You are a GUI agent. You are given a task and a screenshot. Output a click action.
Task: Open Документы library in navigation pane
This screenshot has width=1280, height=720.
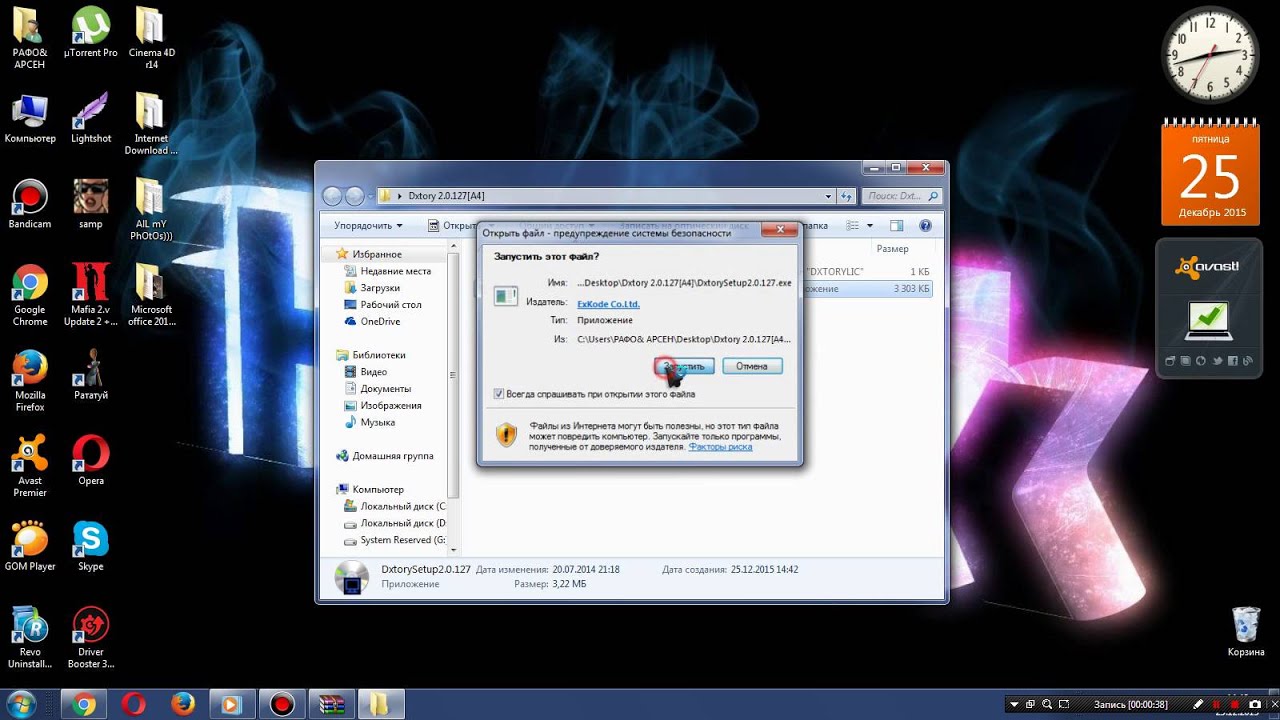pos(376,389)
